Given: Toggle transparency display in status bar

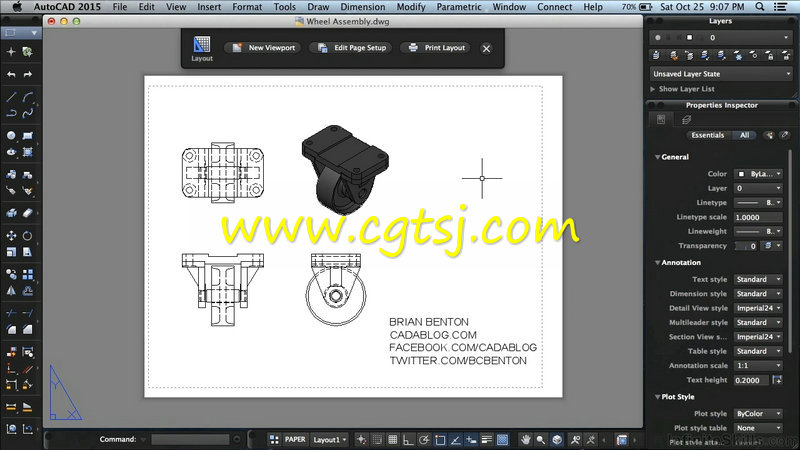Looking at the screenshot, I should click(x=503, y=439).
